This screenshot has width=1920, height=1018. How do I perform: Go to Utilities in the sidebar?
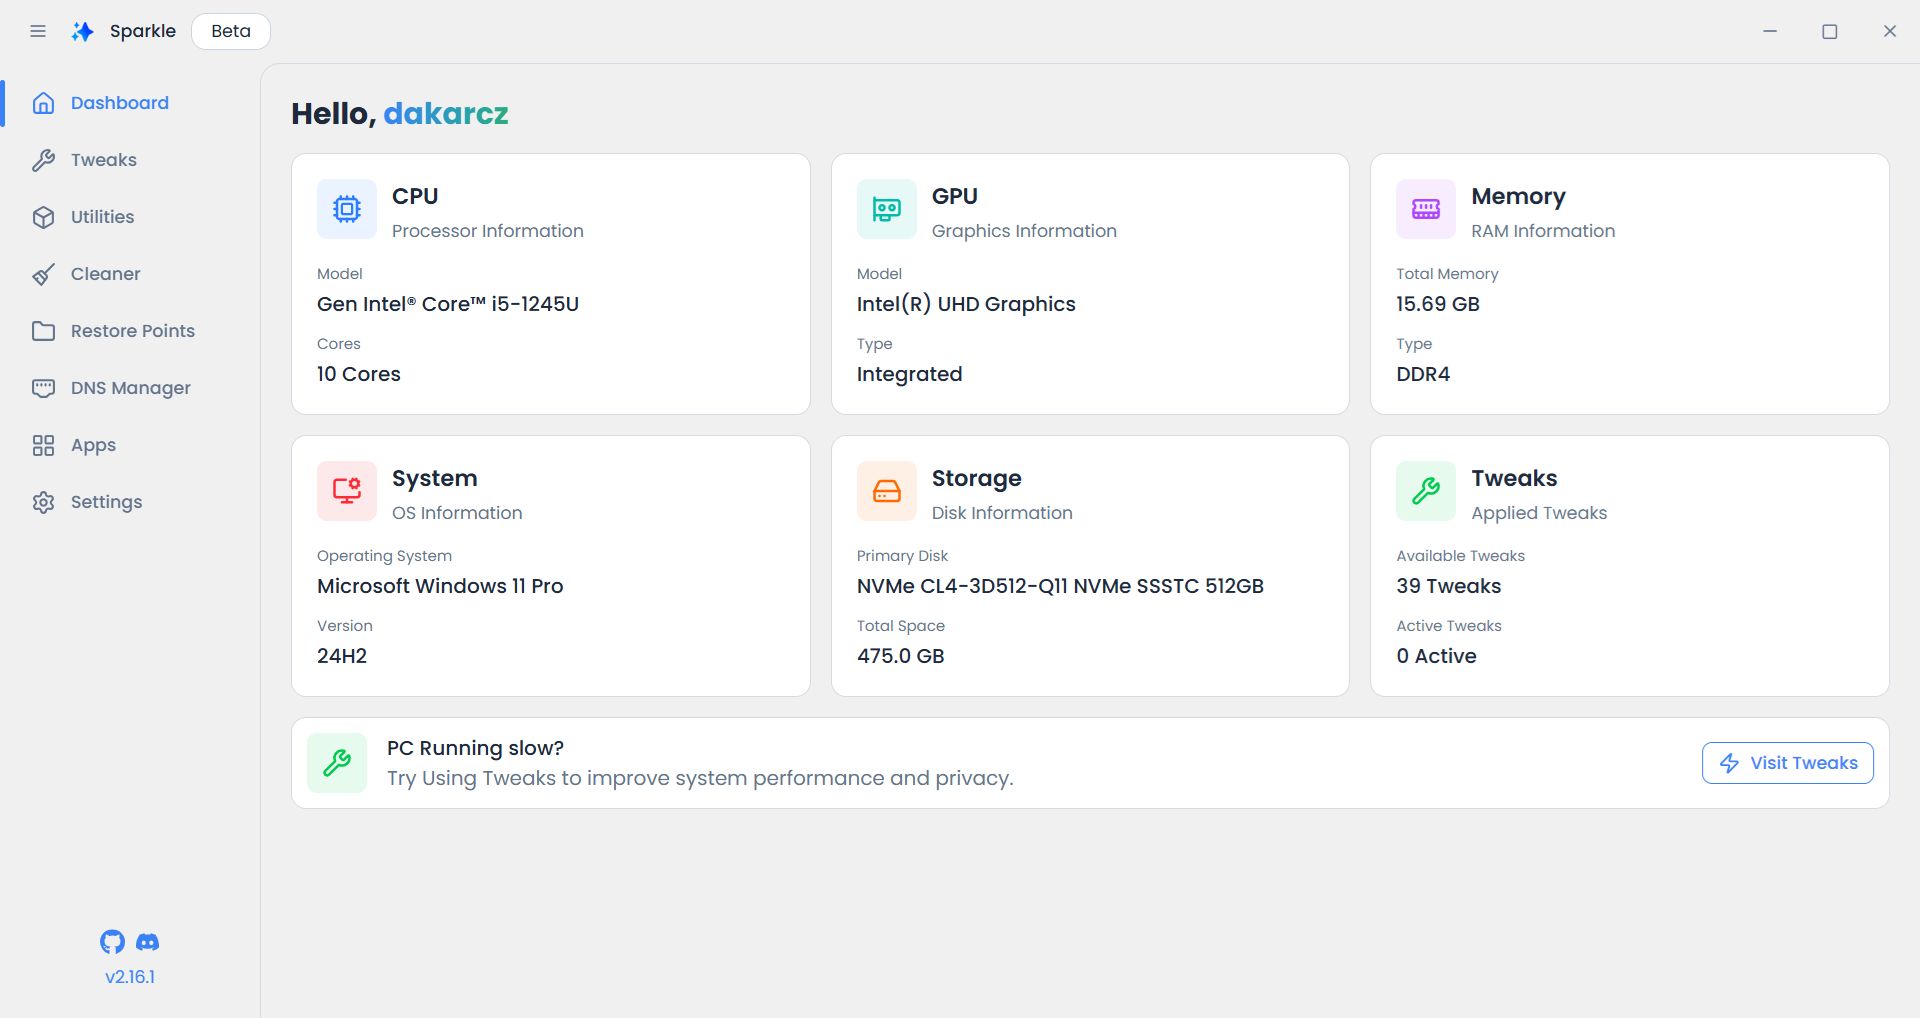click(x=102, y=217)
